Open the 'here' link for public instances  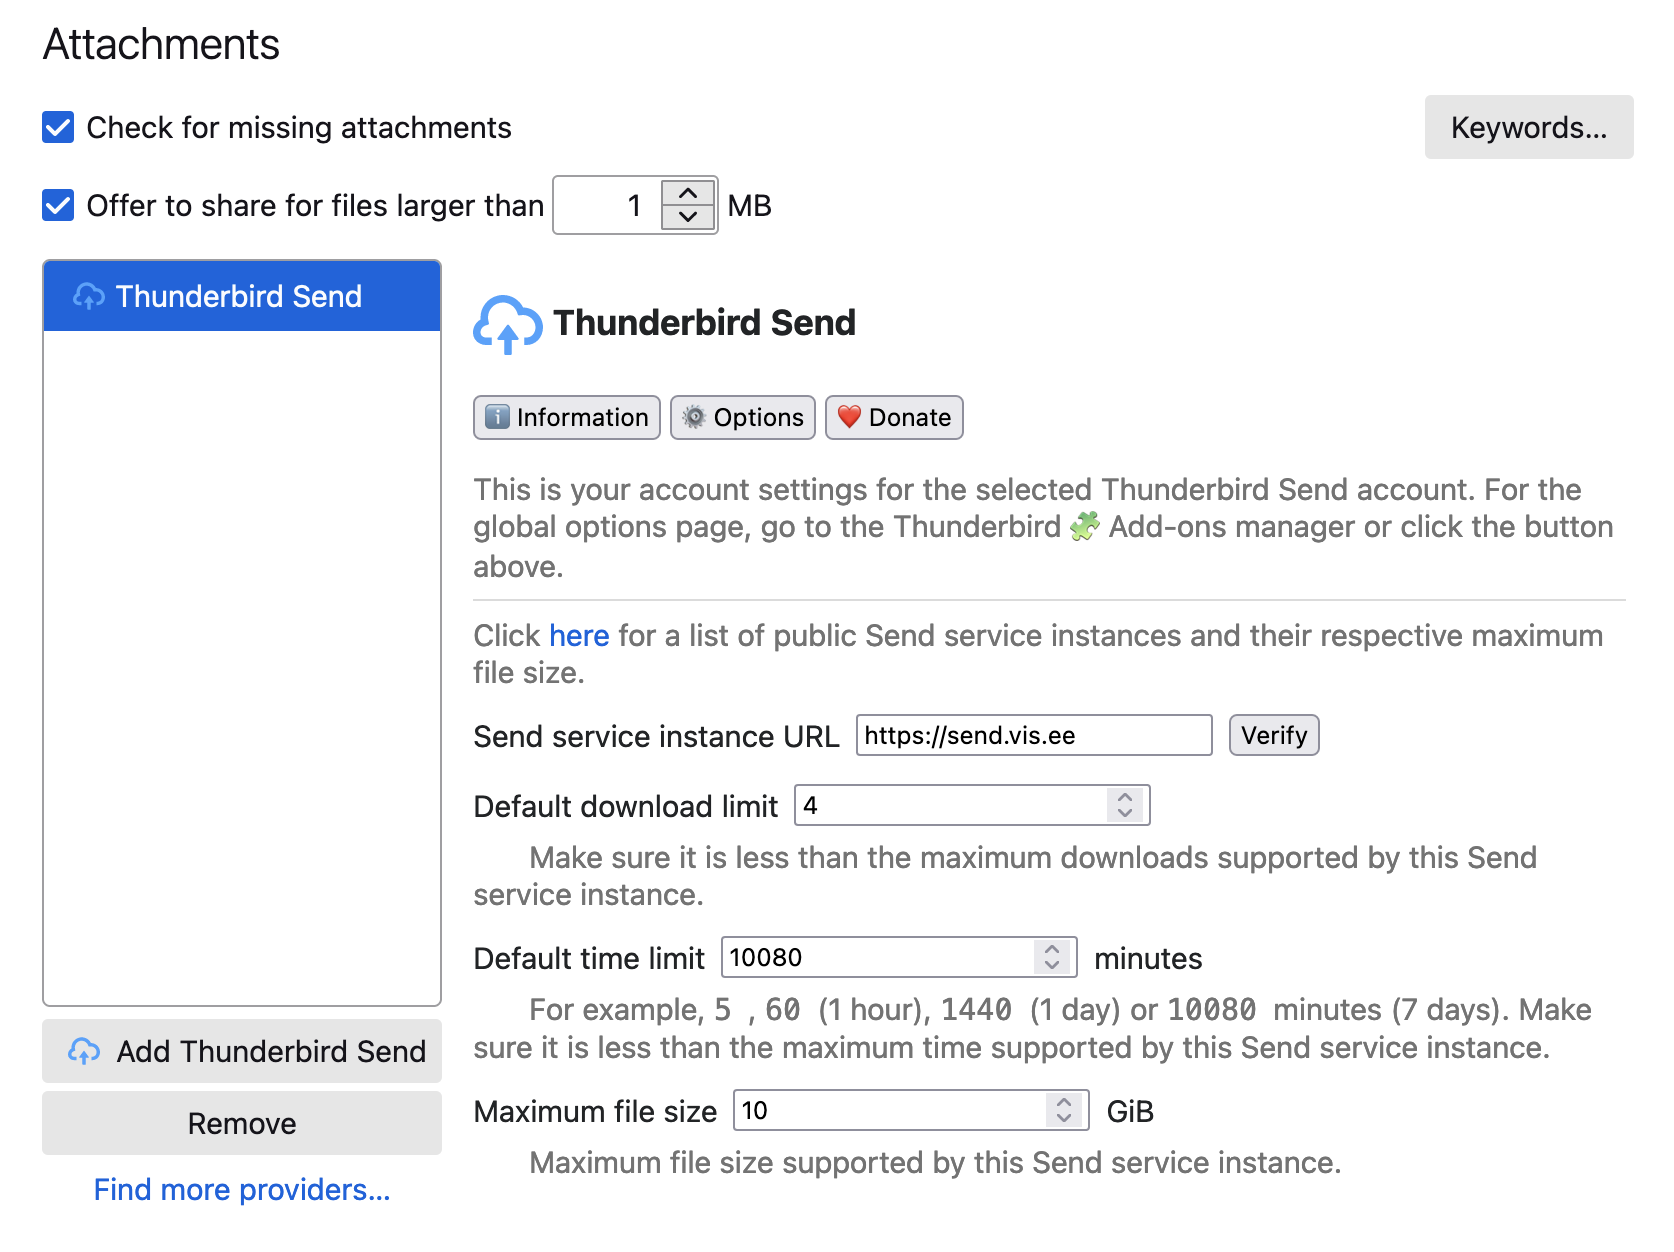[579, 636]
